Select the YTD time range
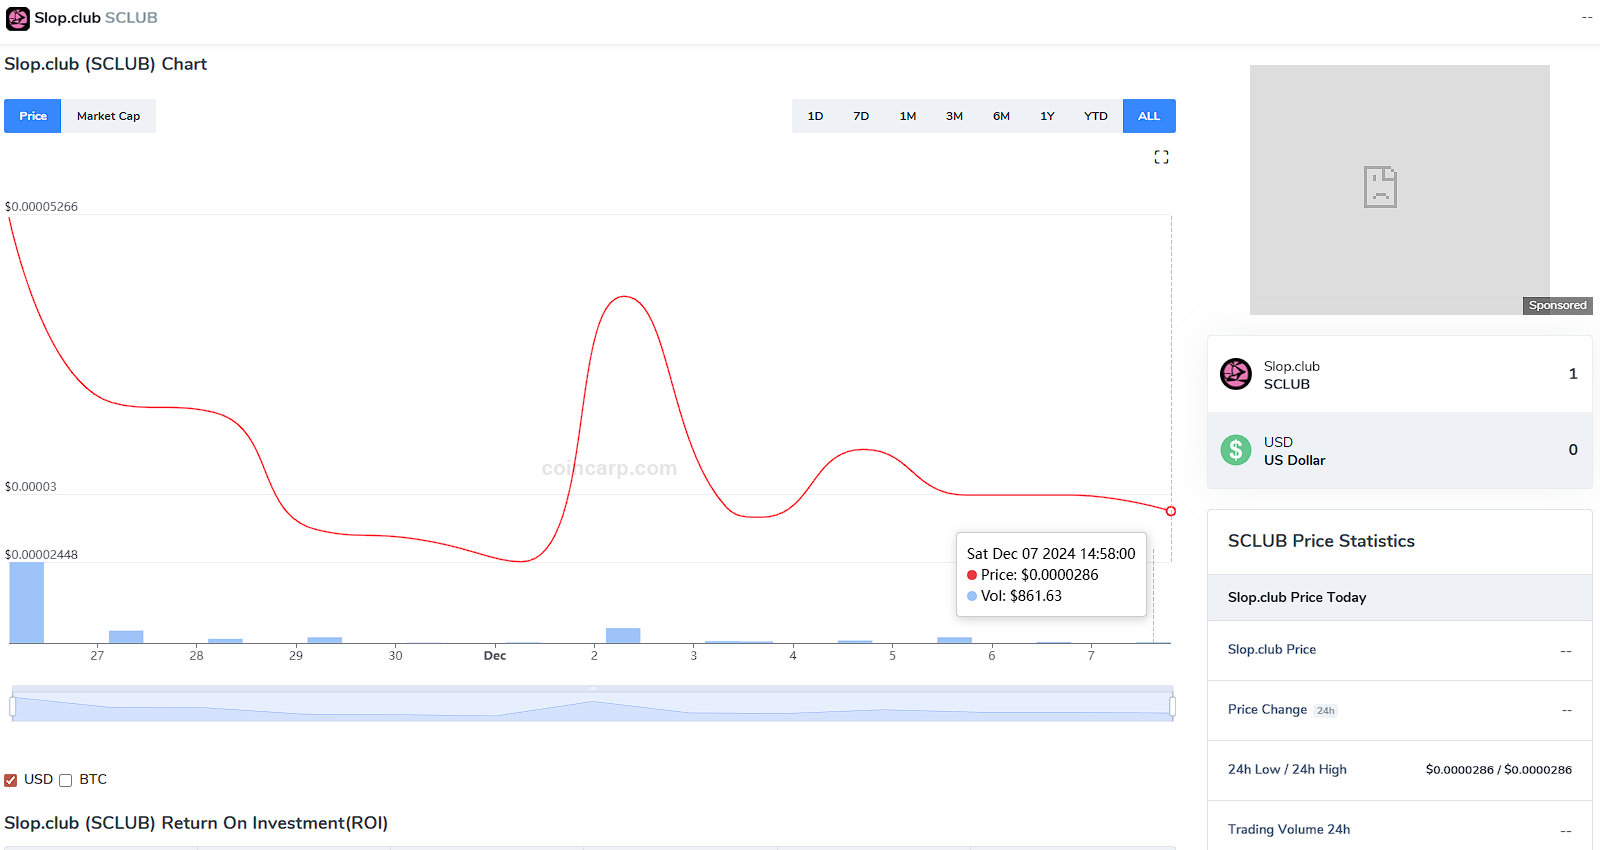The image size is (1600, 850). 1096,116
